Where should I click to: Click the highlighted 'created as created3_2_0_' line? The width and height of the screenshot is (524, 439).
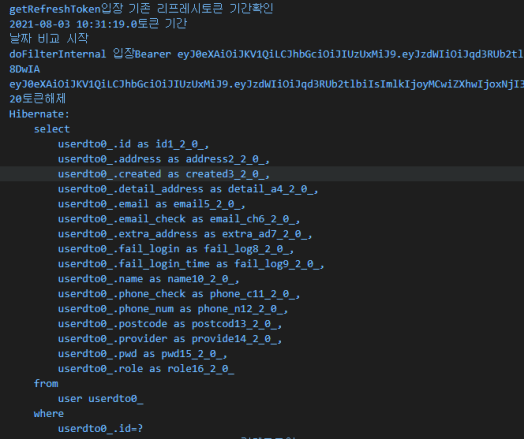click(x=164, y=174)
